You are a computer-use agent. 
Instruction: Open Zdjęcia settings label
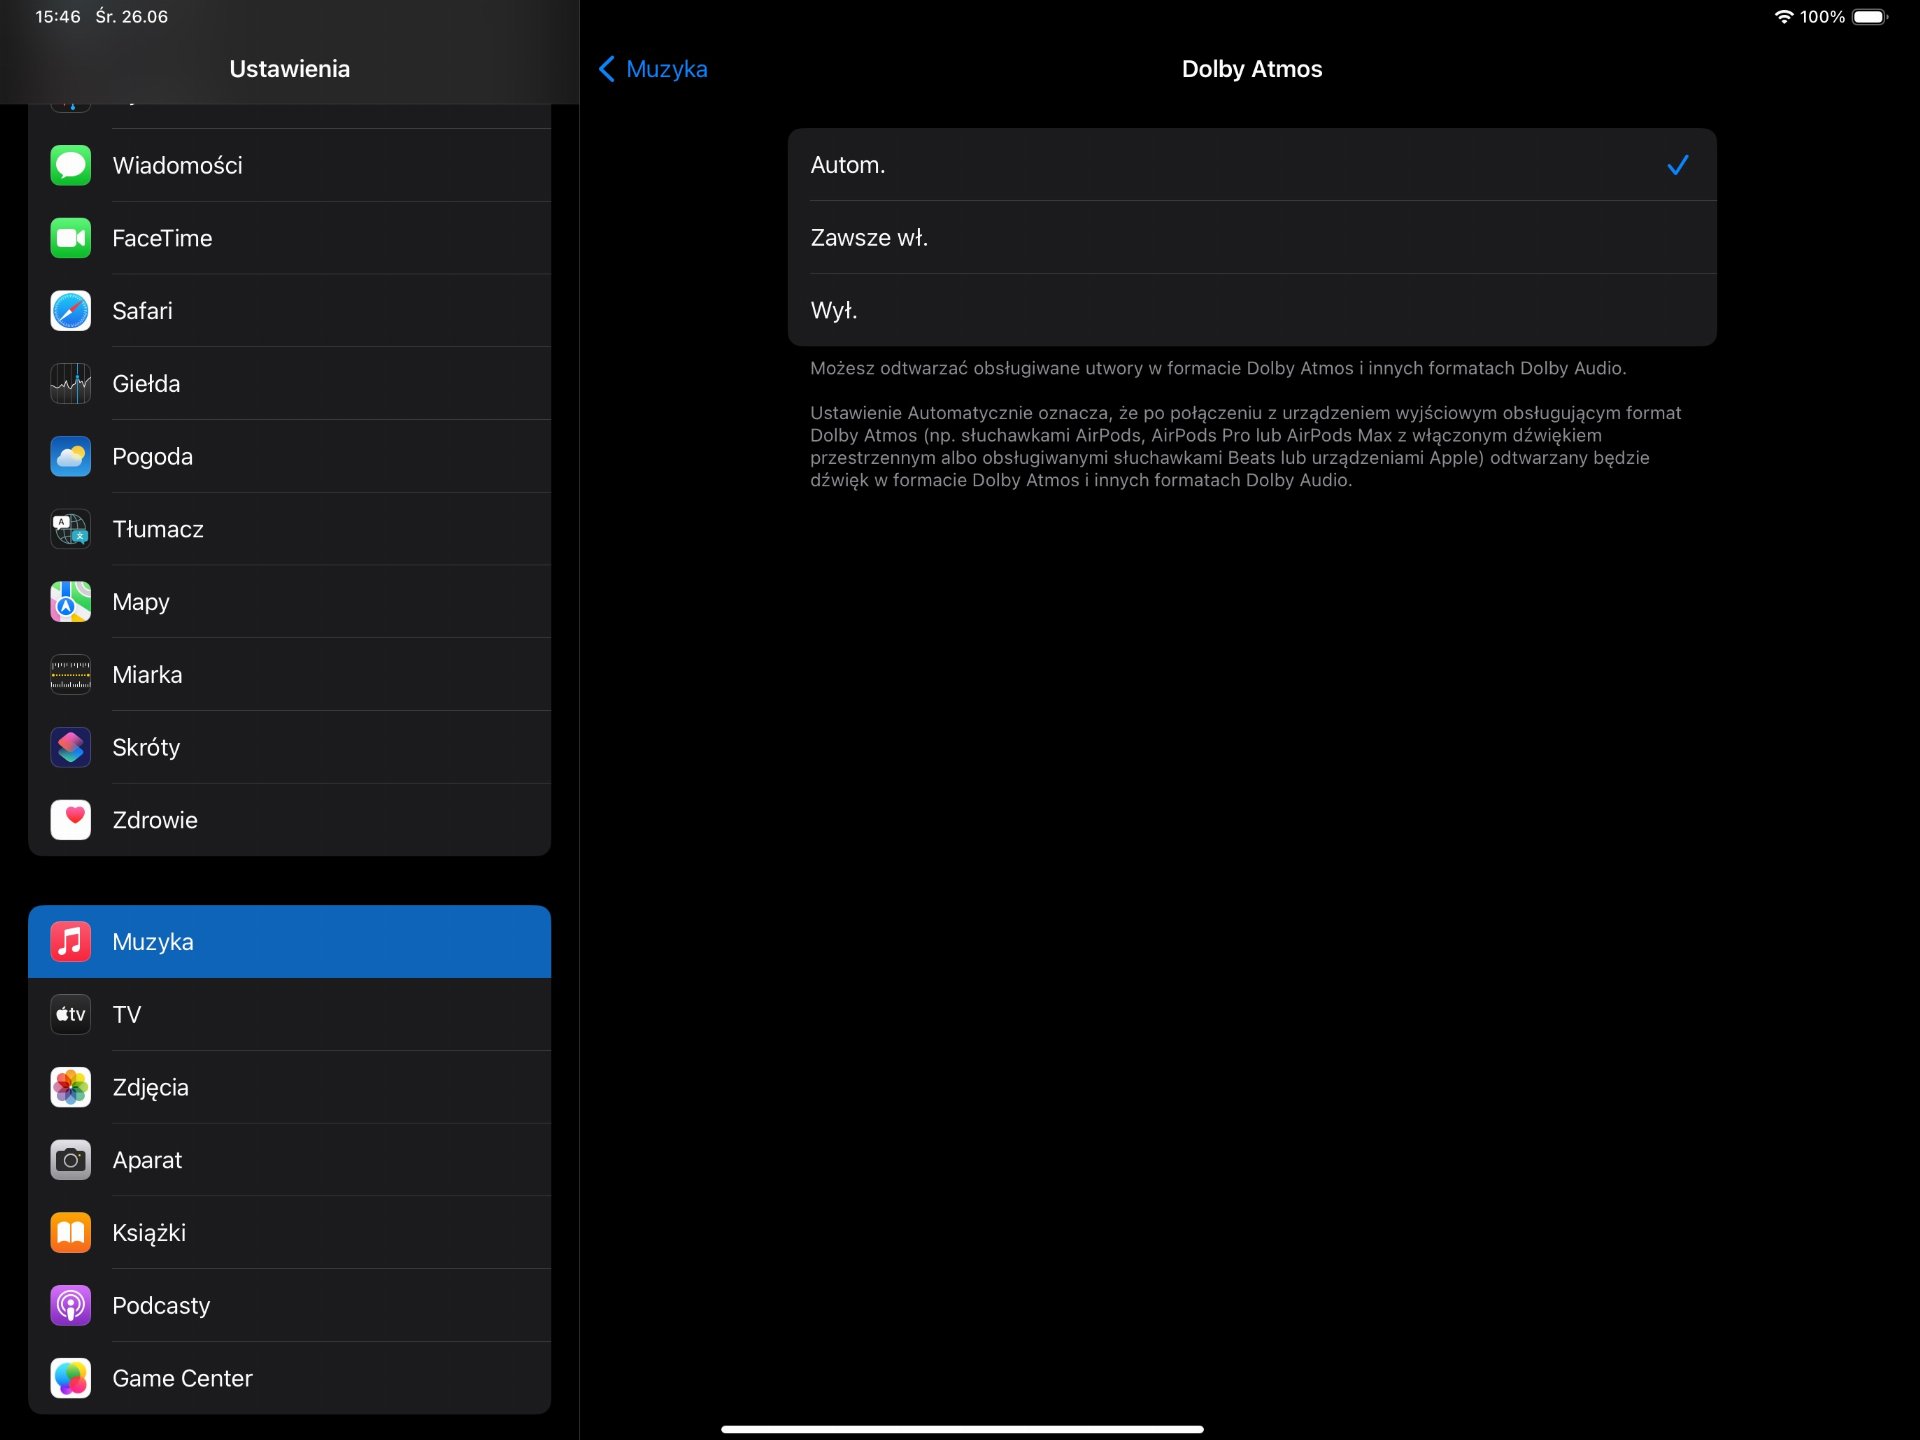[150, 1088]
